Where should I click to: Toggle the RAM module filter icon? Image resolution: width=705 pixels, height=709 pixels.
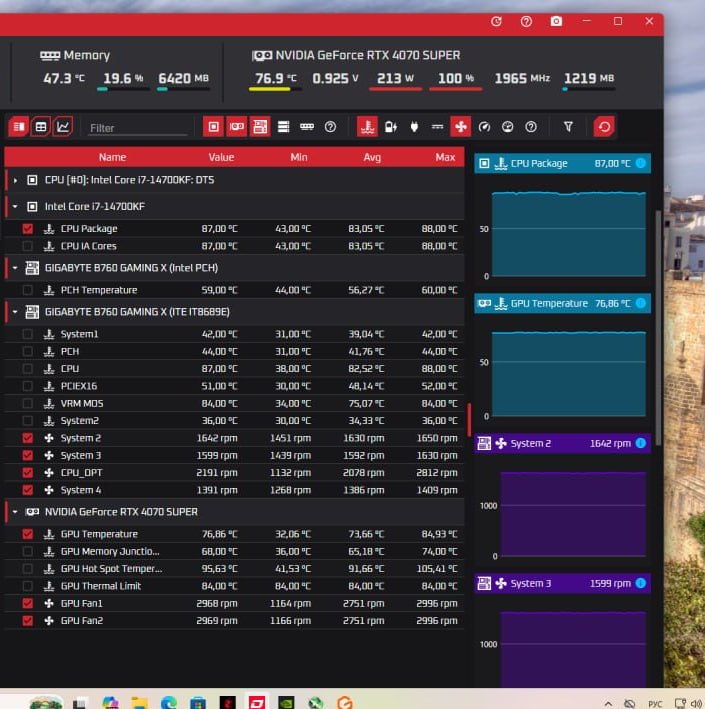(307, 127)
